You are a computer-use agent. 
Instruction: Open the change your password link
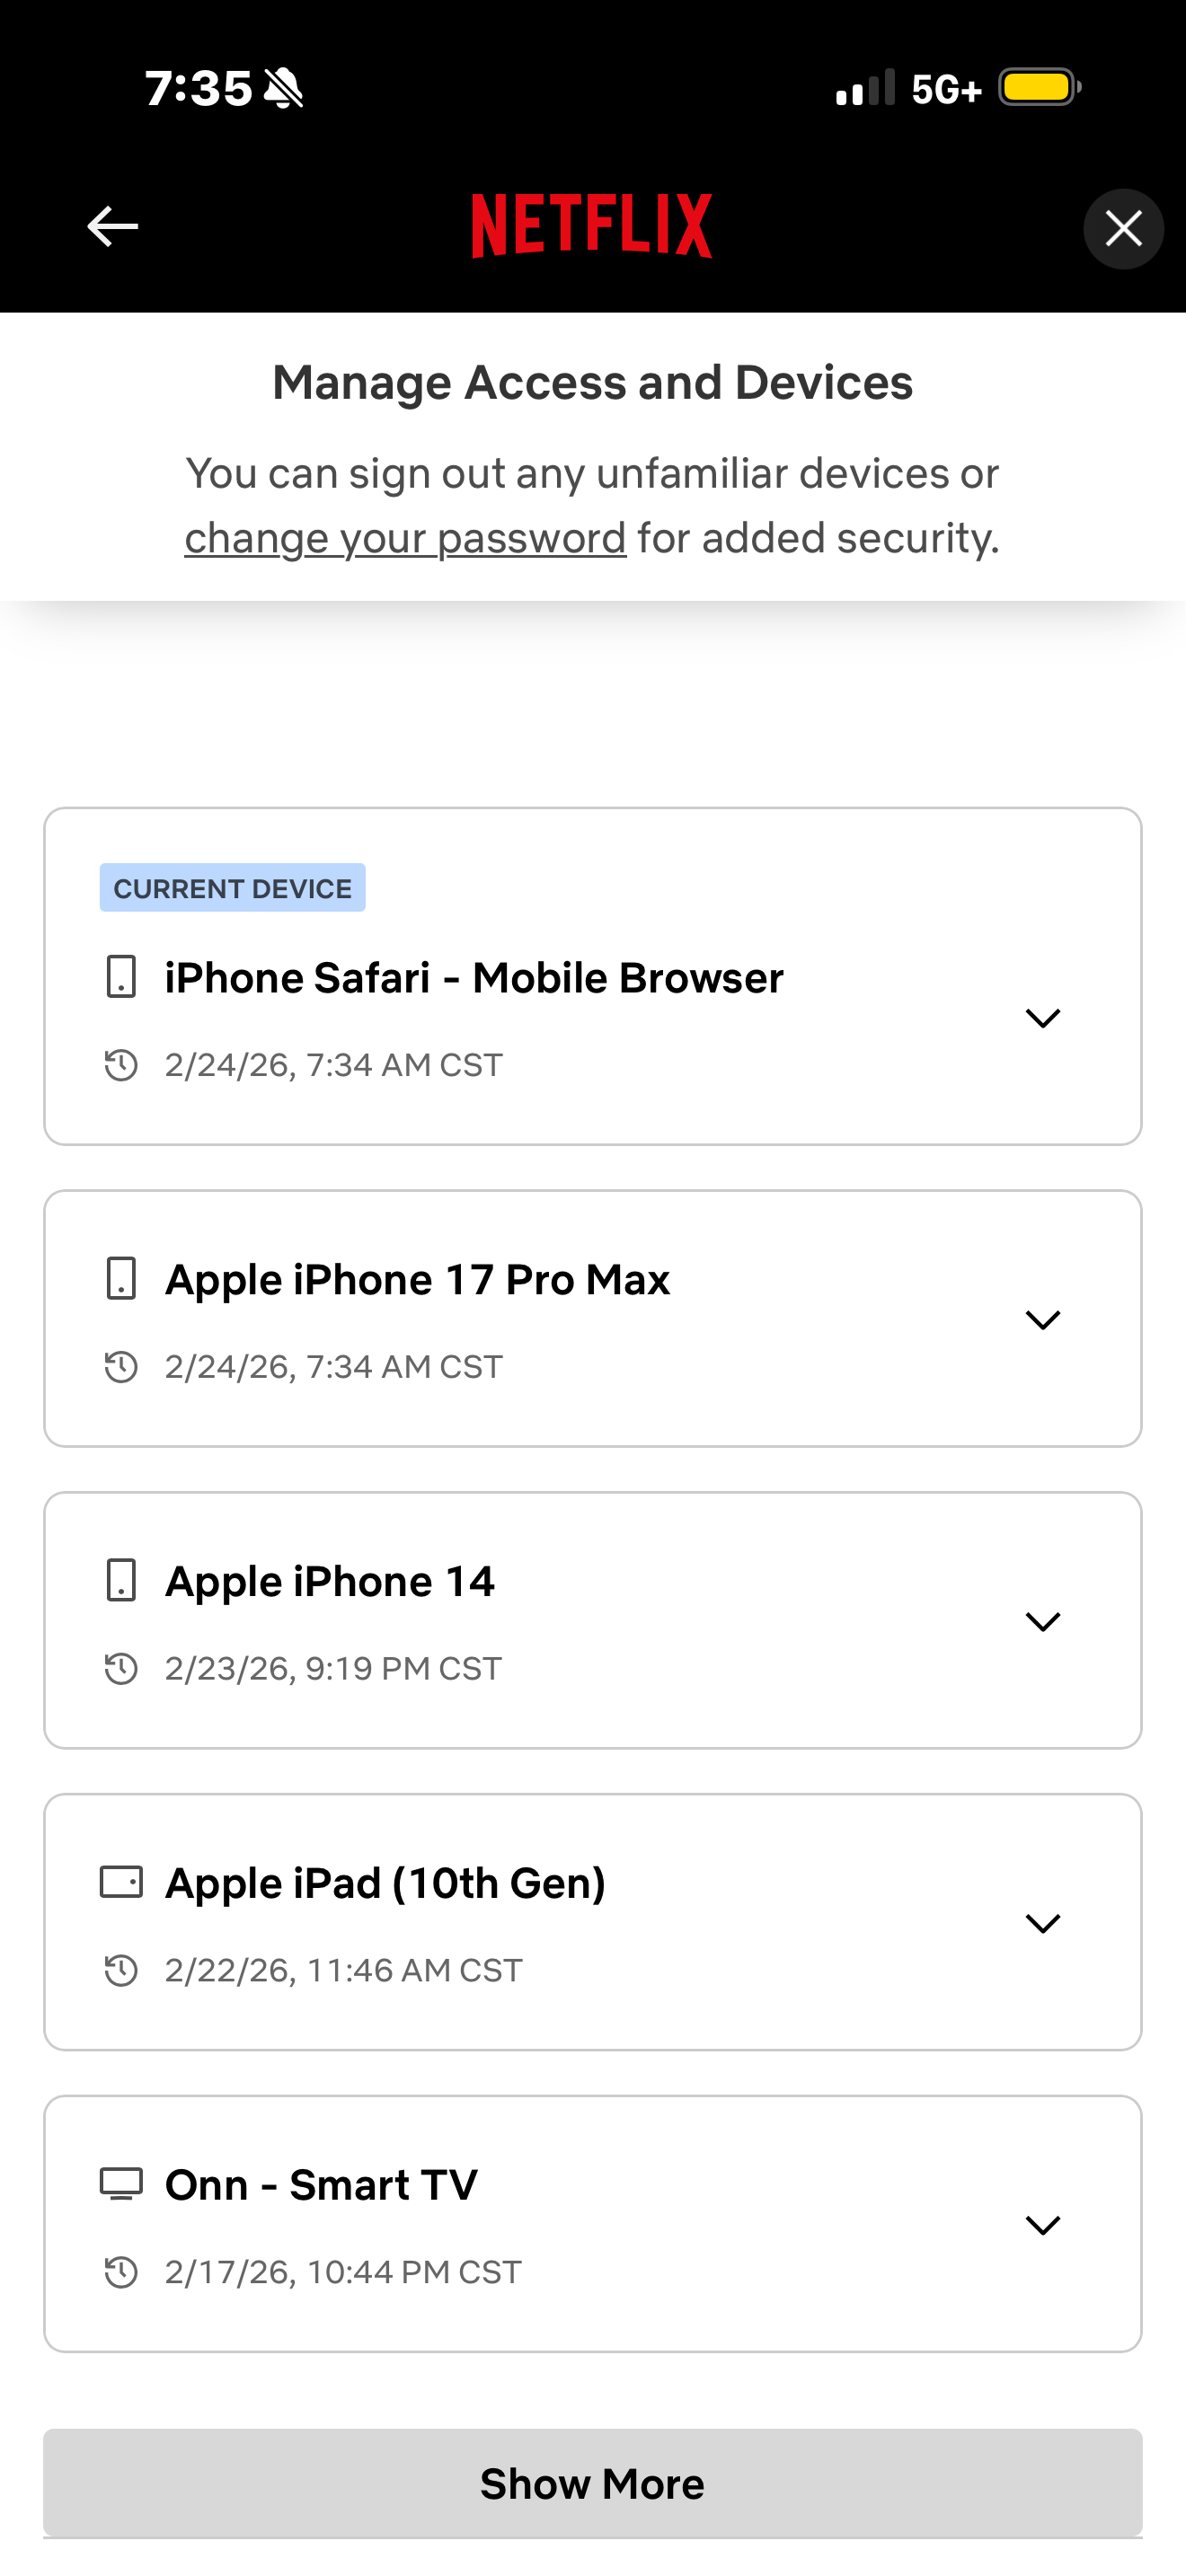pos(405,539)
